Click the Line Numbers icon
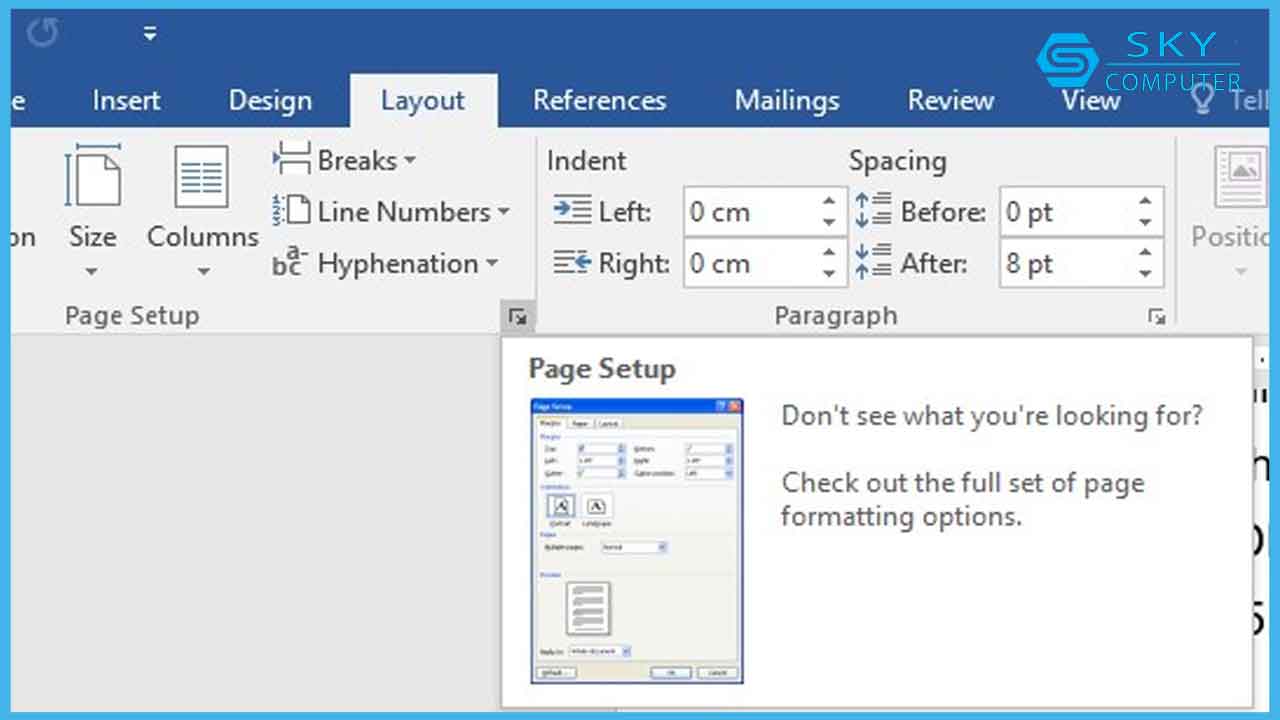Viewport: 1280px width, 720px height. point(292,211)
